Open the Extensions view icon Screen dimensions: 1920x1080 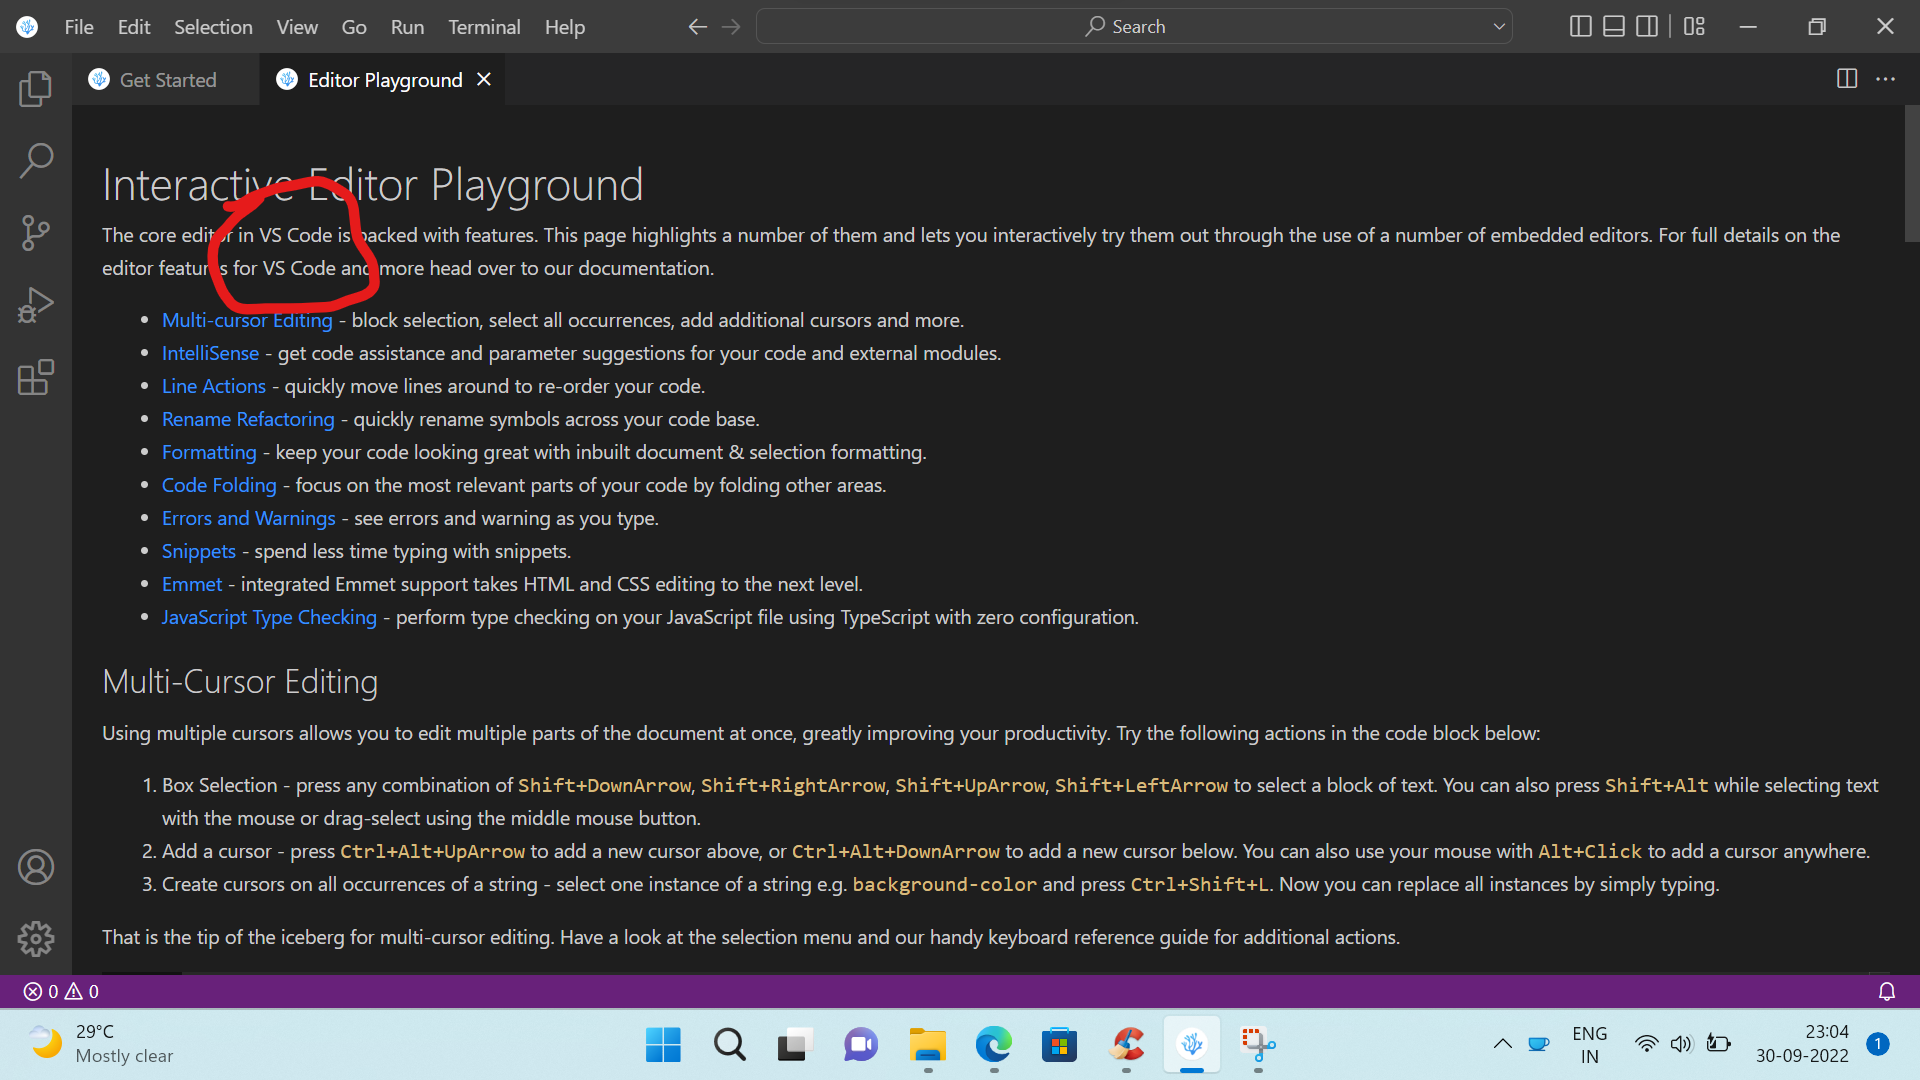pos(36,377)
